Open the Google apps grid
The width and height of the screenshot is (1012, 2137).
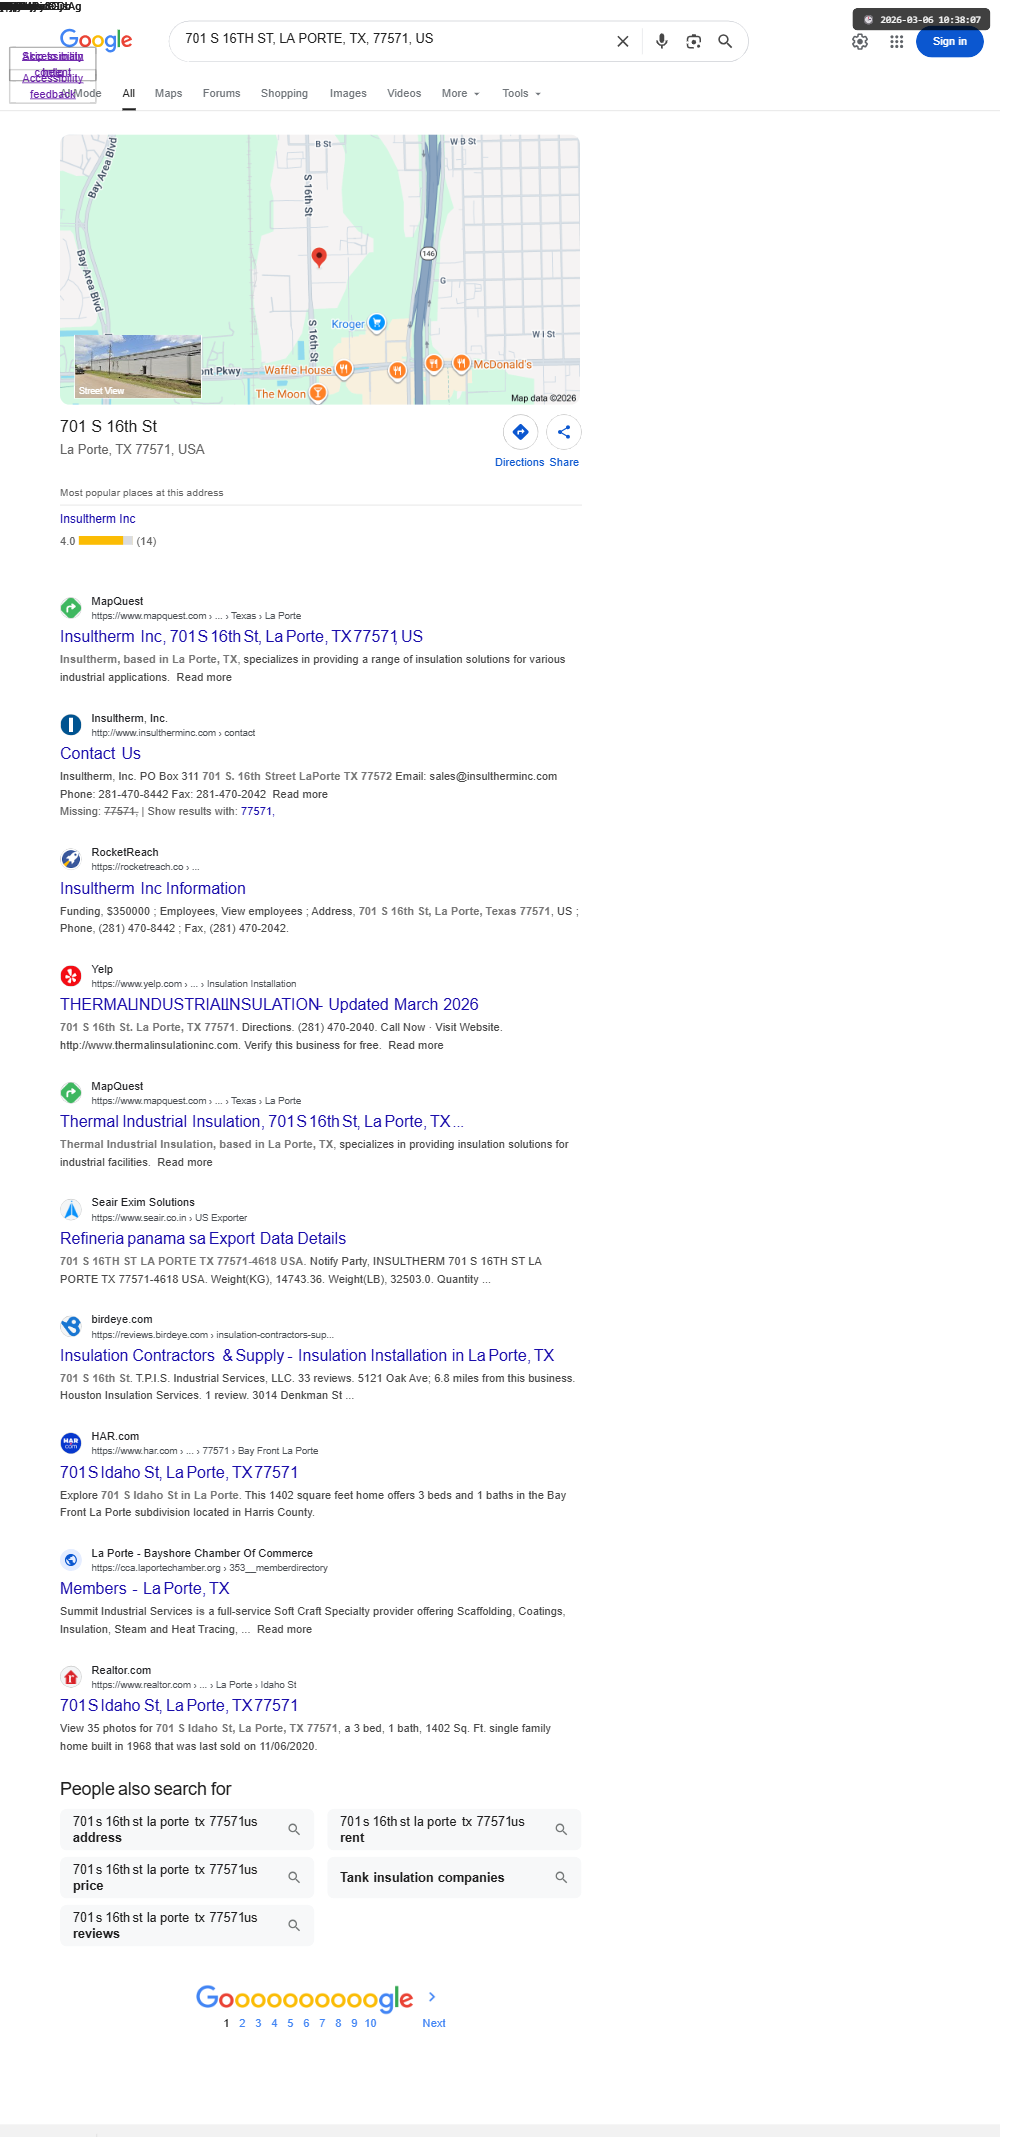click(x=897, y=42)
